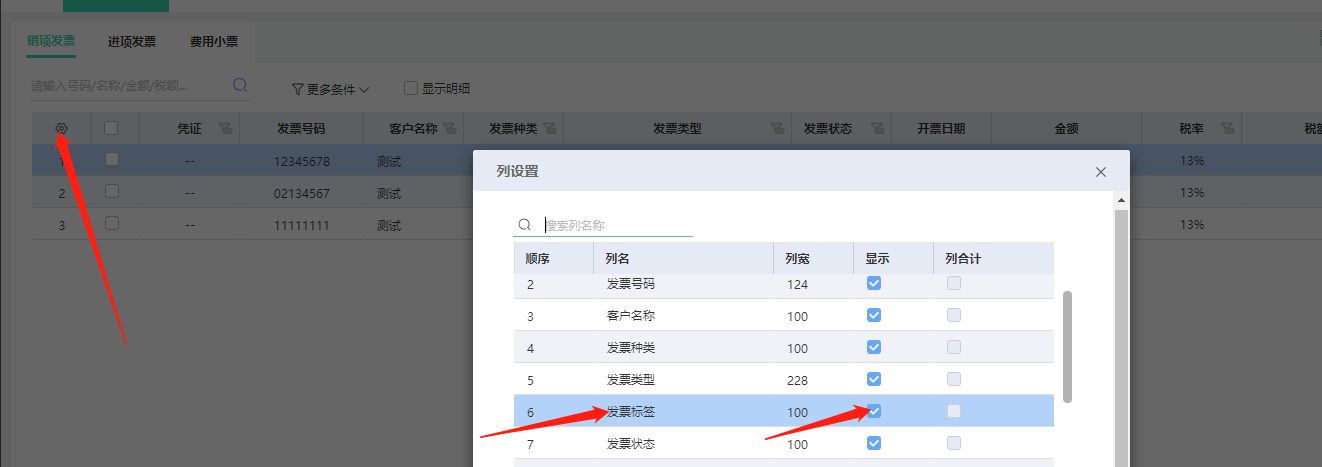Screen dimensions: 1322x467
Task: Select 发票类型 row in column list
Action: tap(784, 379)
